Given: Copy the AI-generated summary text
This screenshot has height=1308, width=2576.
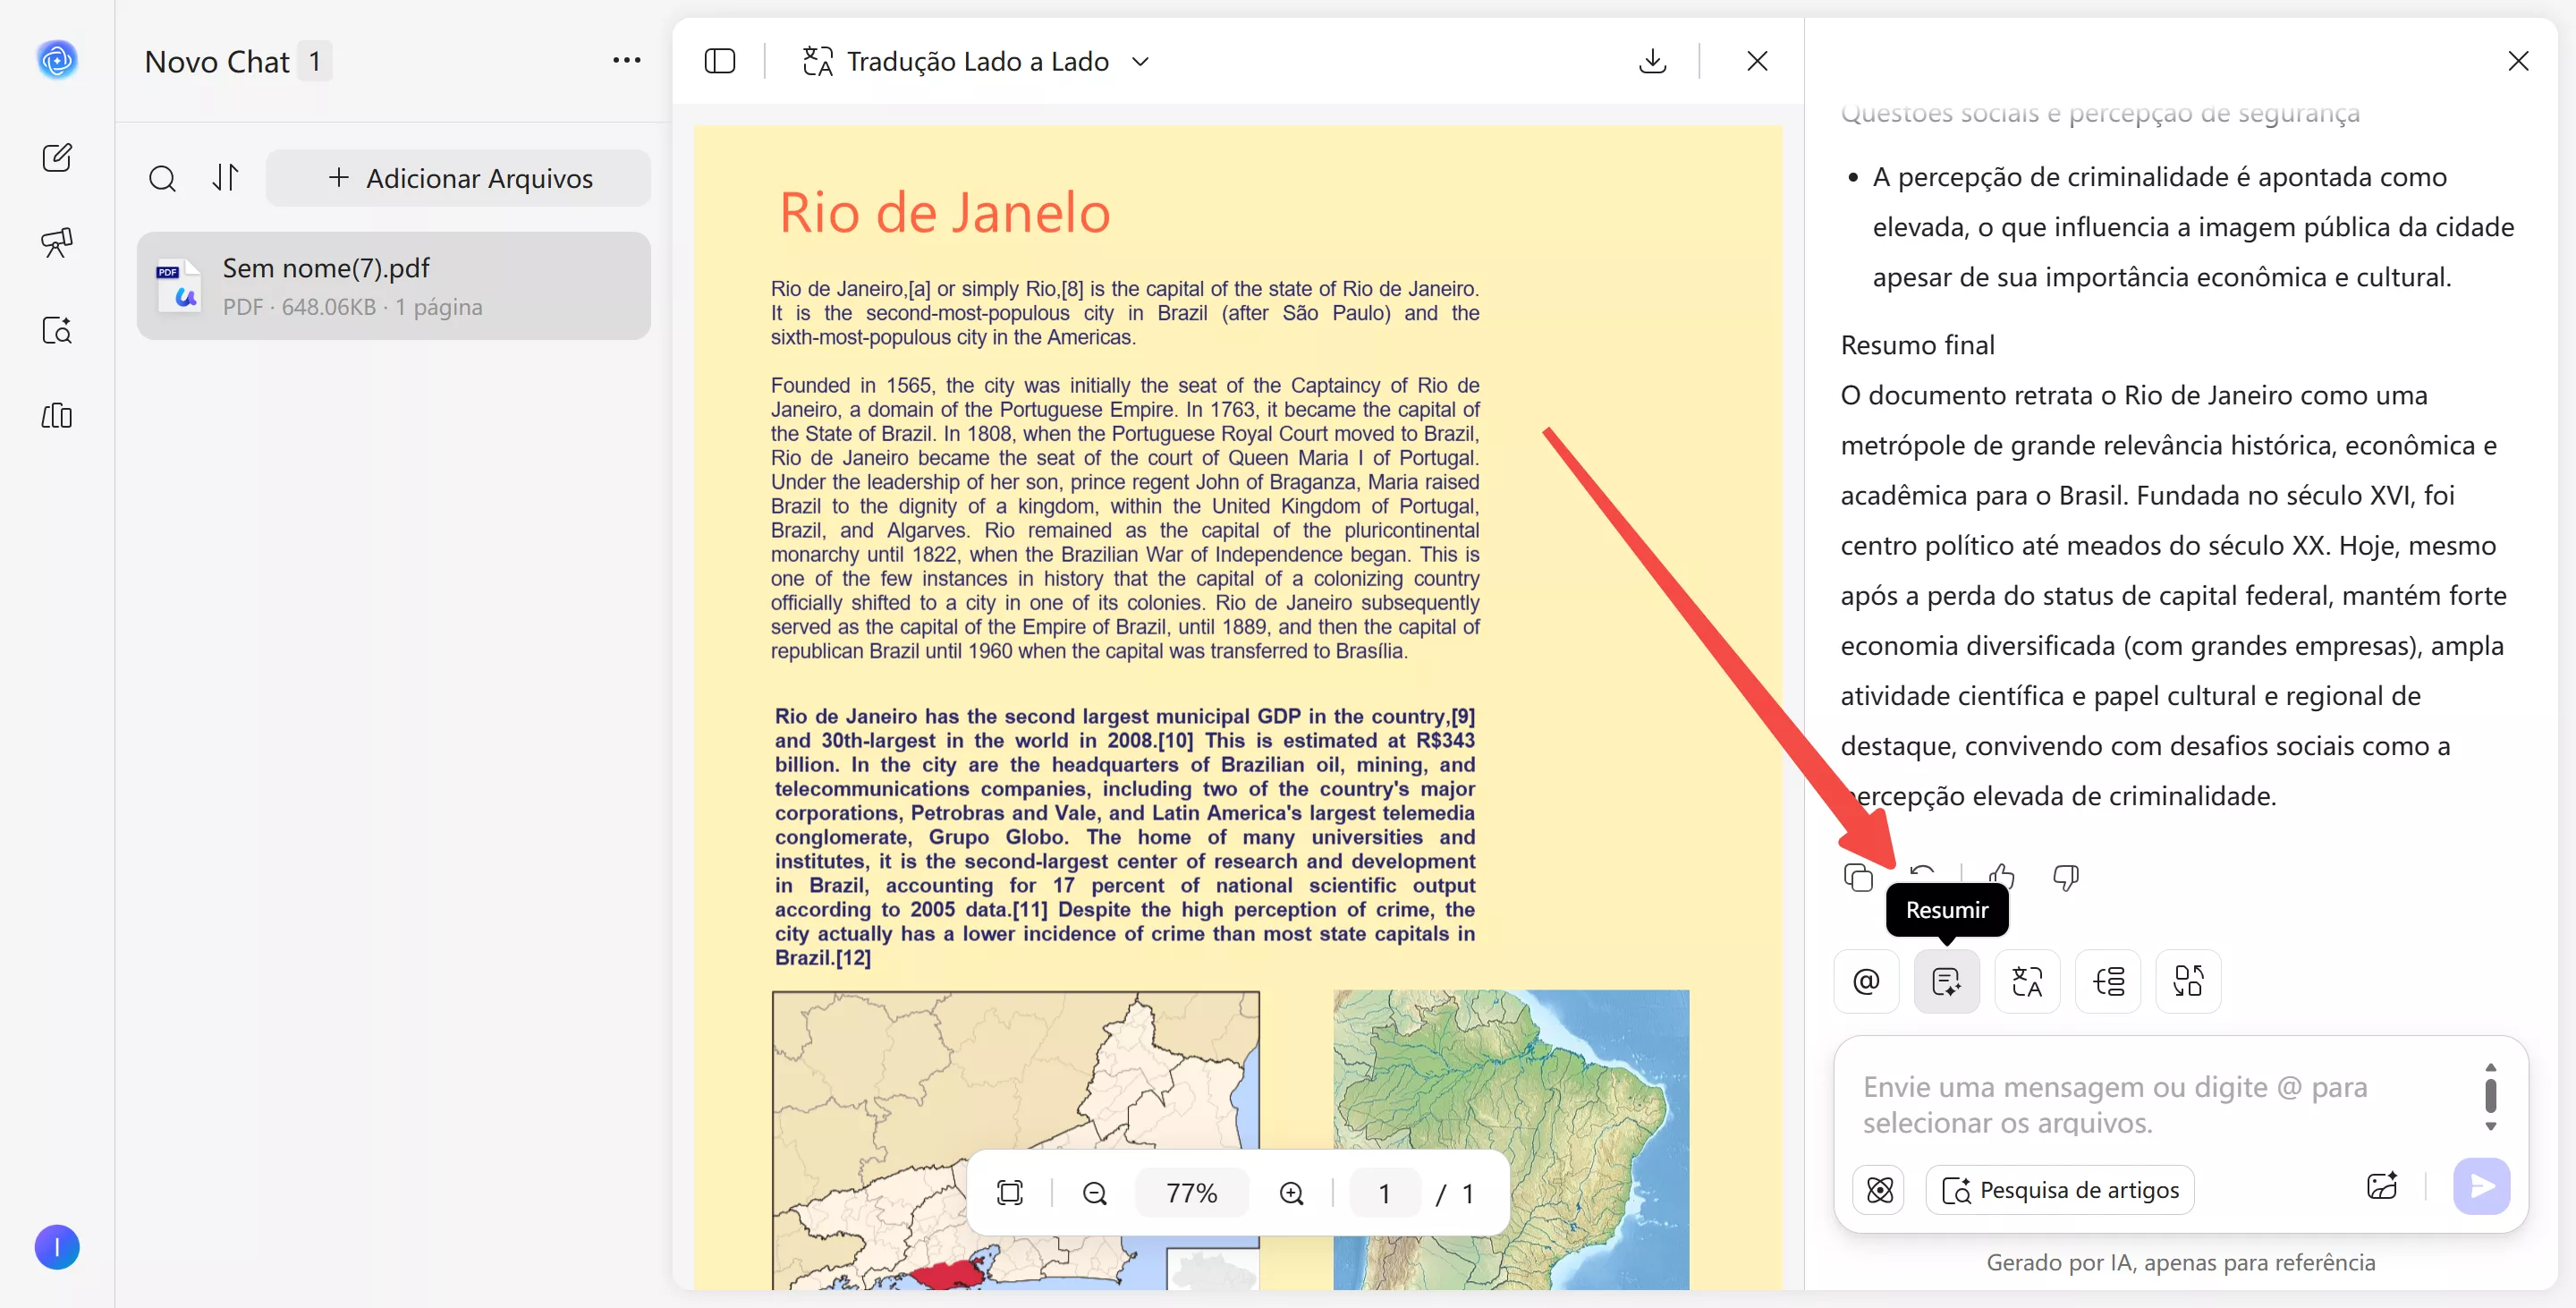Looking at the screenshot, I should click(x=1858, y=877).
